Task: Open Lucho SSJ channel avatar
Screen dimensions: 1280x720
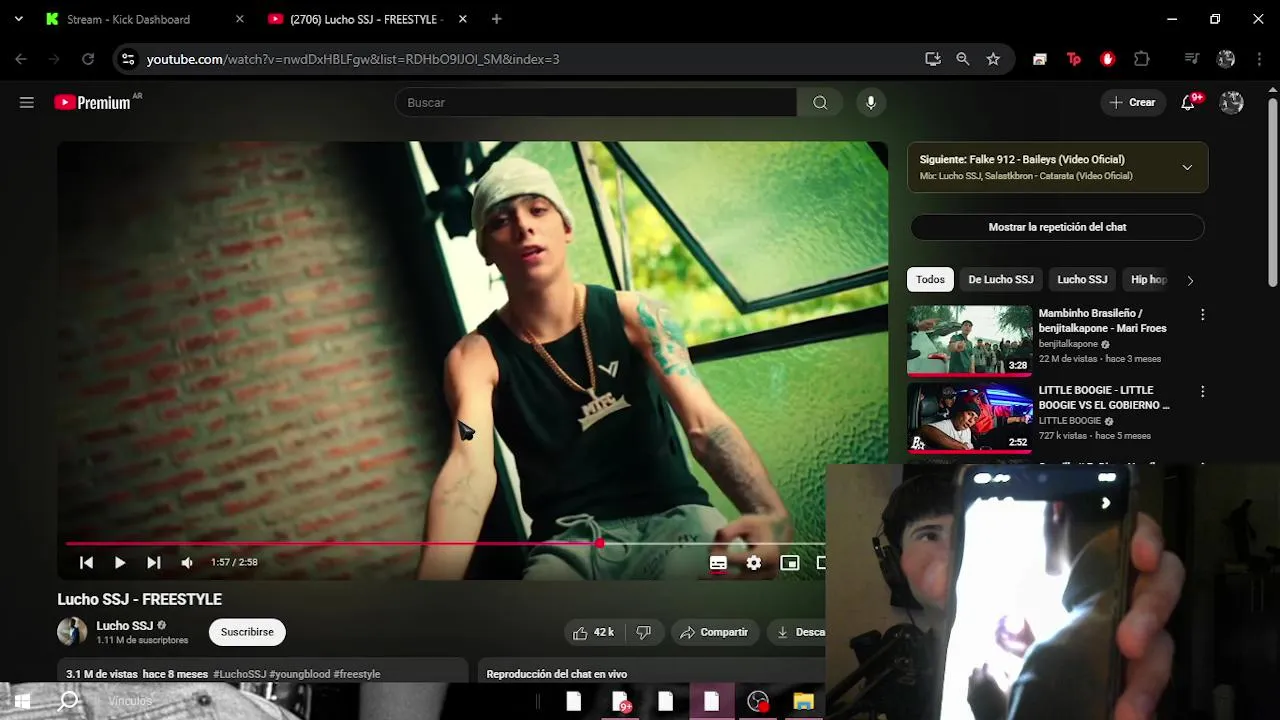Action: (72, 632)
